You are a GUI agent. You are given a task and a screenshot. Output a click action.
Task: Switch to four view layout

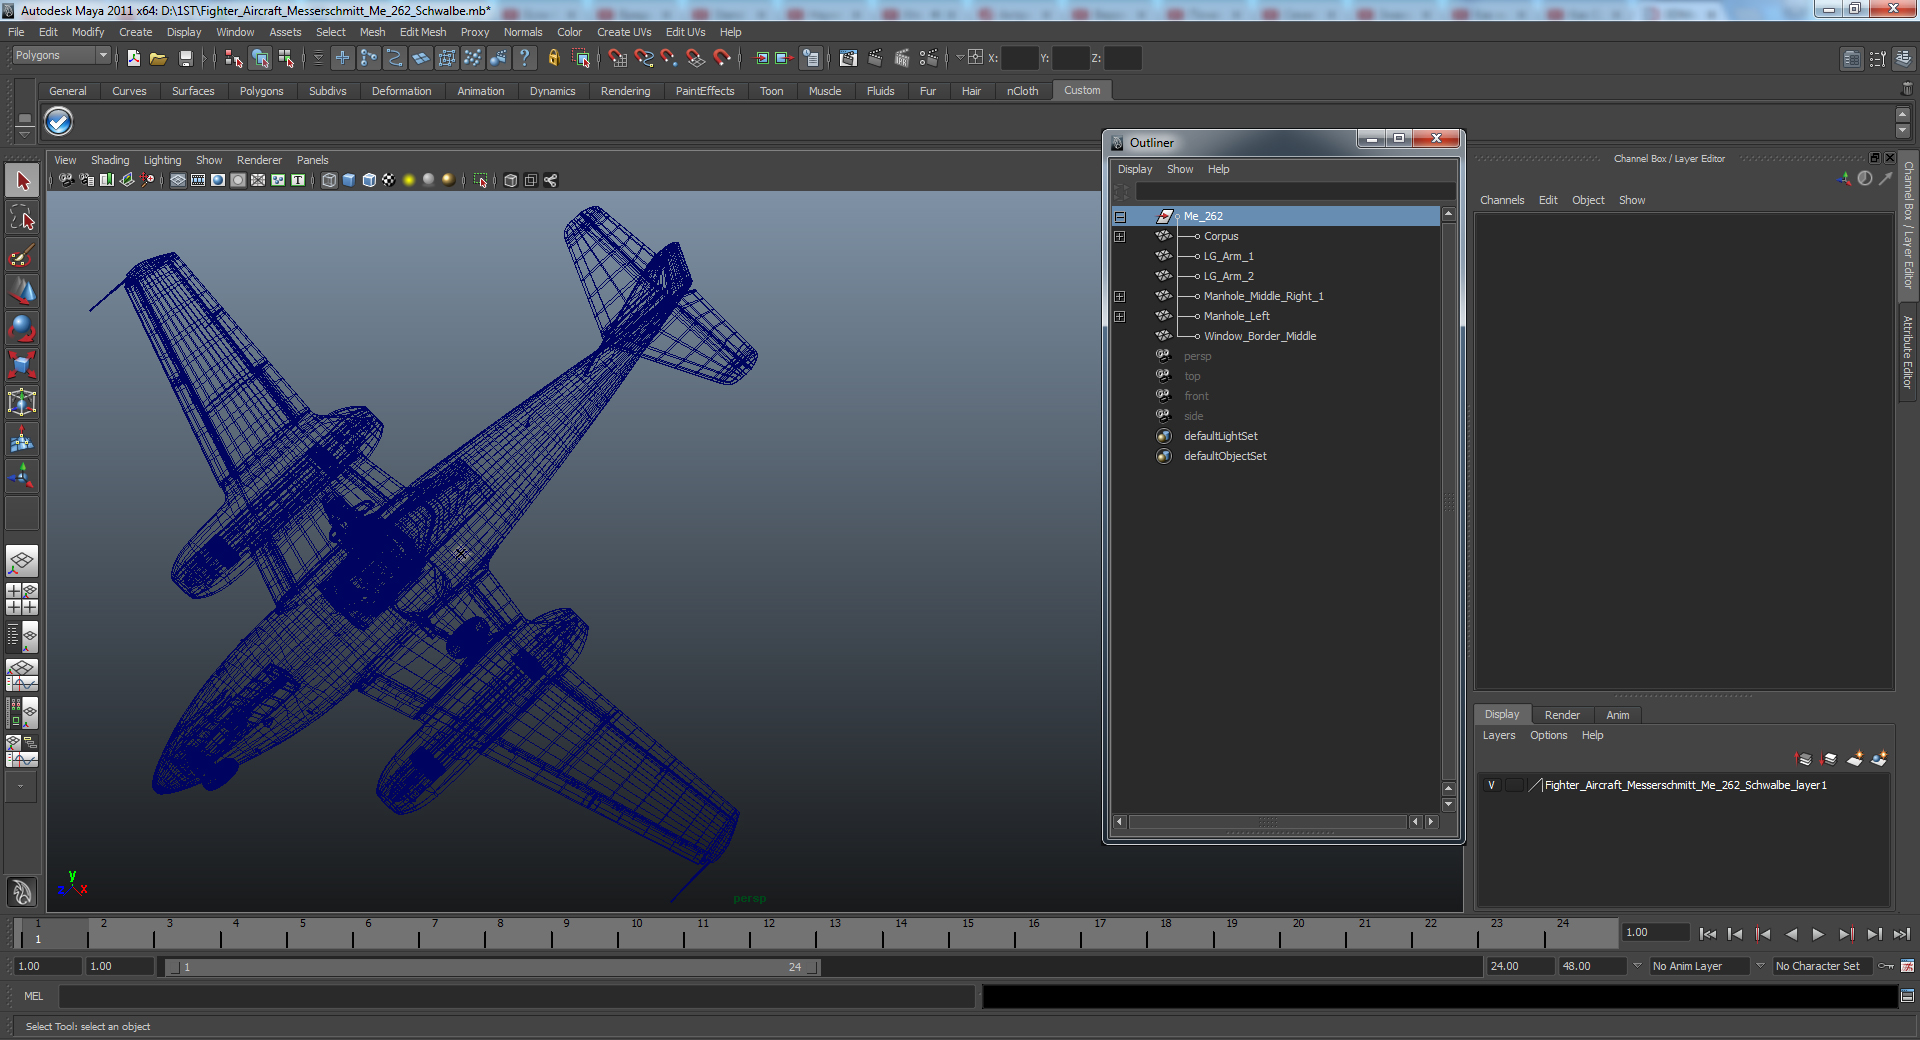pos(22,599)
